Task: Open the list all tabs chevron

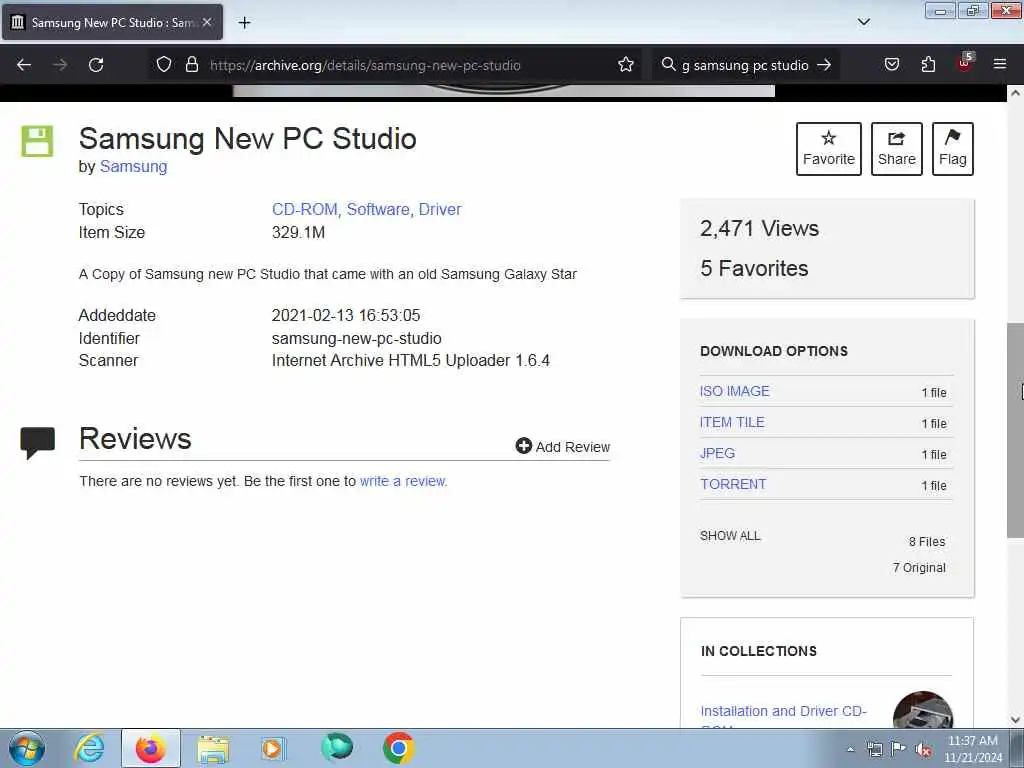Action: click(863, 22)
